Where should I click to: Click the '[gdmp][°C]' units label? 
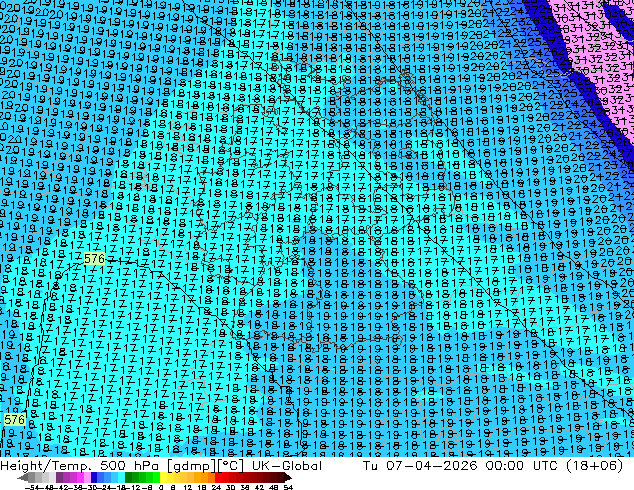pos(206,466)
